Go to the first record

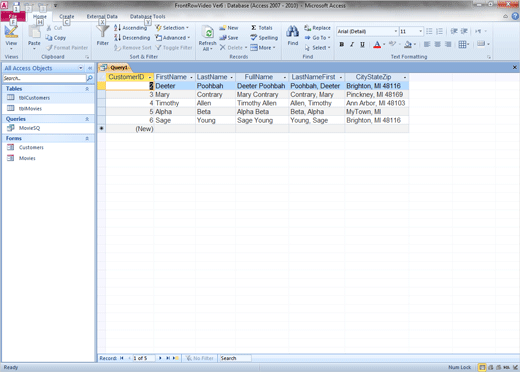click(x=122, y=358)
